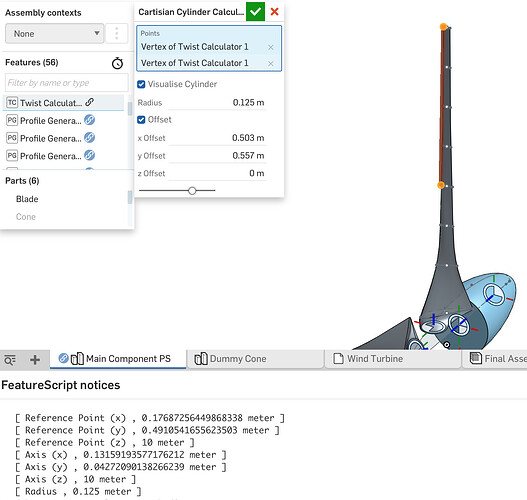
Task: Click the regeneration time stopwatch icon
Action: [117, 63]
